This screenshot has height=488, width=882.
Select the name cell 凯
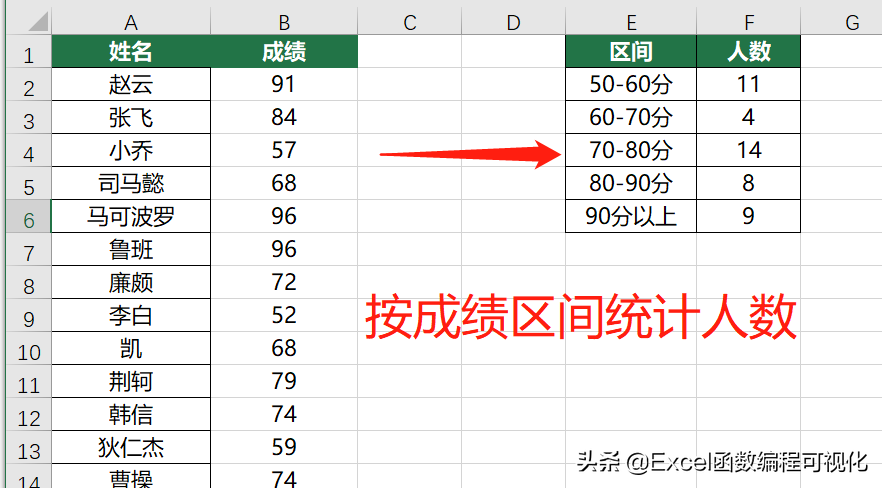tap(131, 349)
